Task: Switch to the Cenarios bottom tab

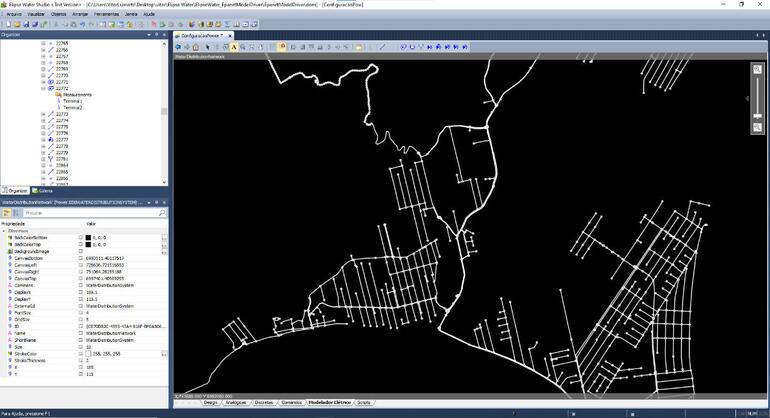Action: coord(292,401)
